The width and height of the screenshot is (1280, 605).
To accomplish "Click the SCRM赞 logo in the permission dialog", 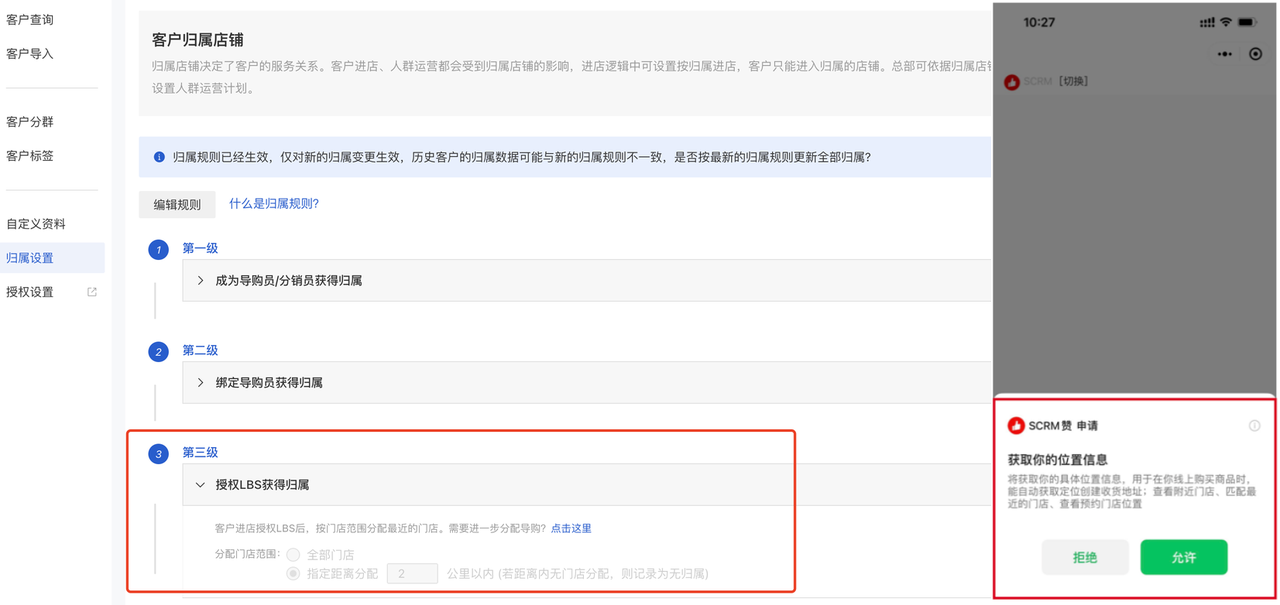I will click(x=1016, y=426).
